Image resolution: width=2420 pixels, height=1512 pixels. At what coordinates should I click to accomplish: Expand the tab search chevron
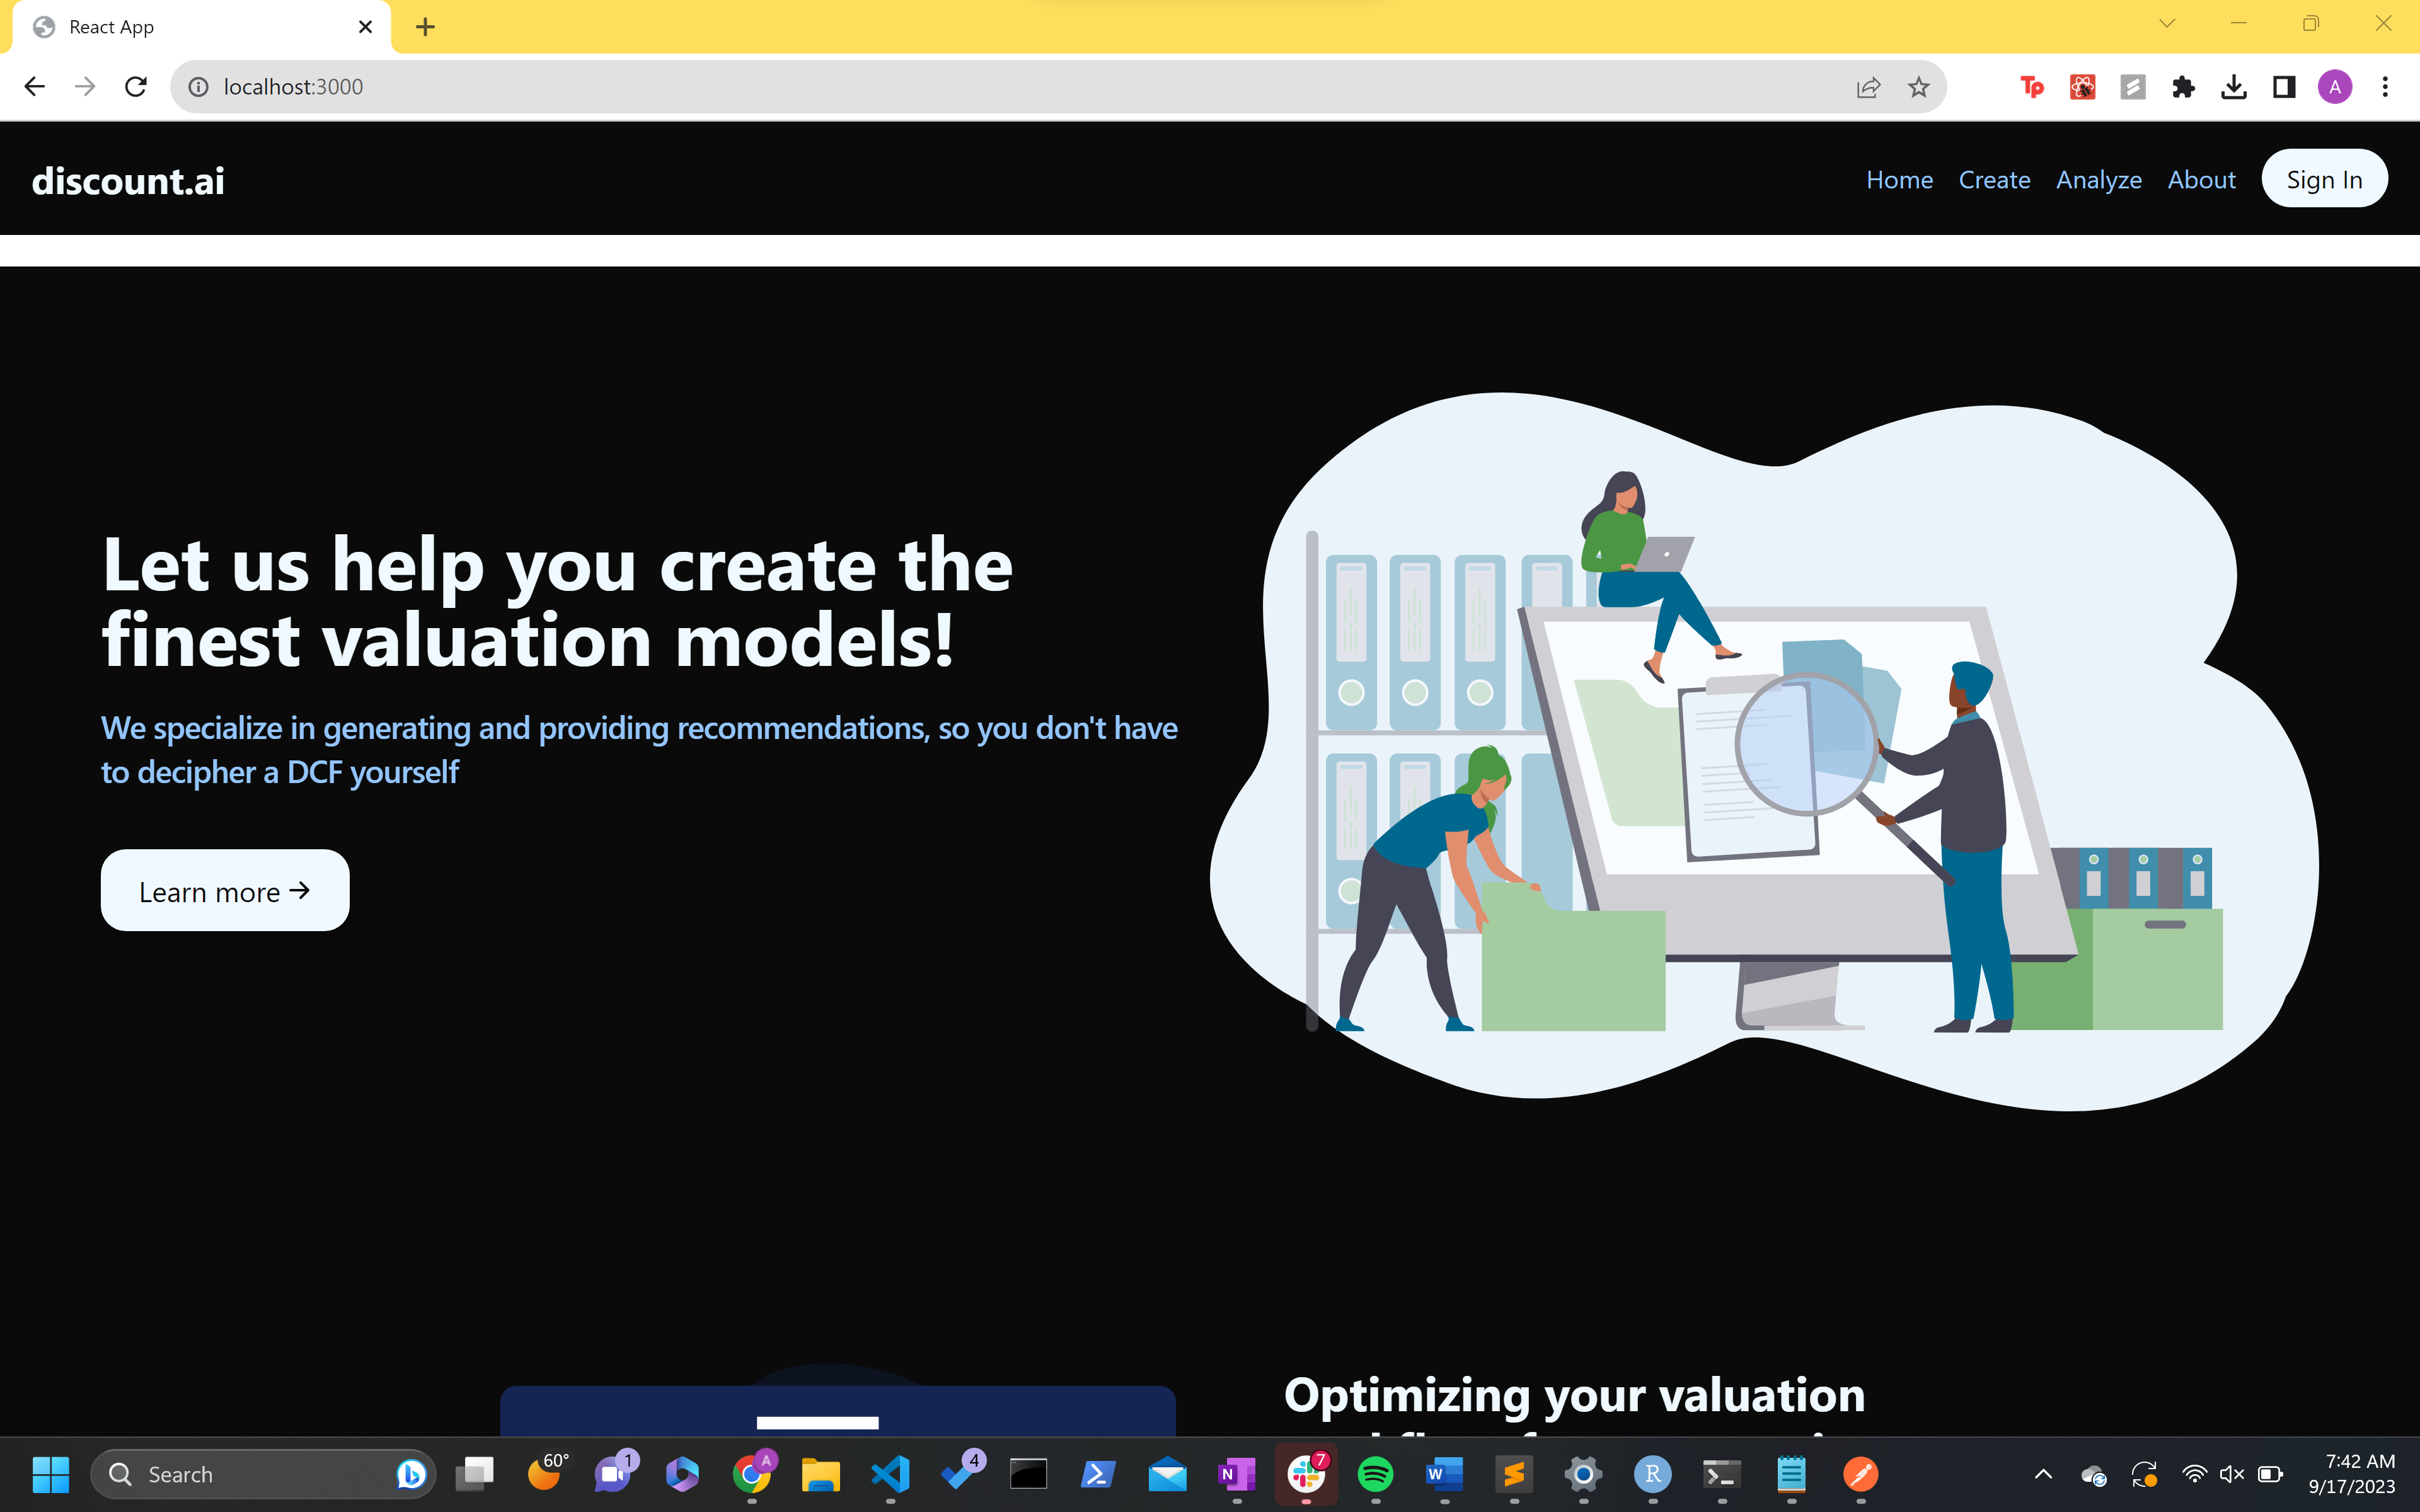click(x=2167, y=24)
